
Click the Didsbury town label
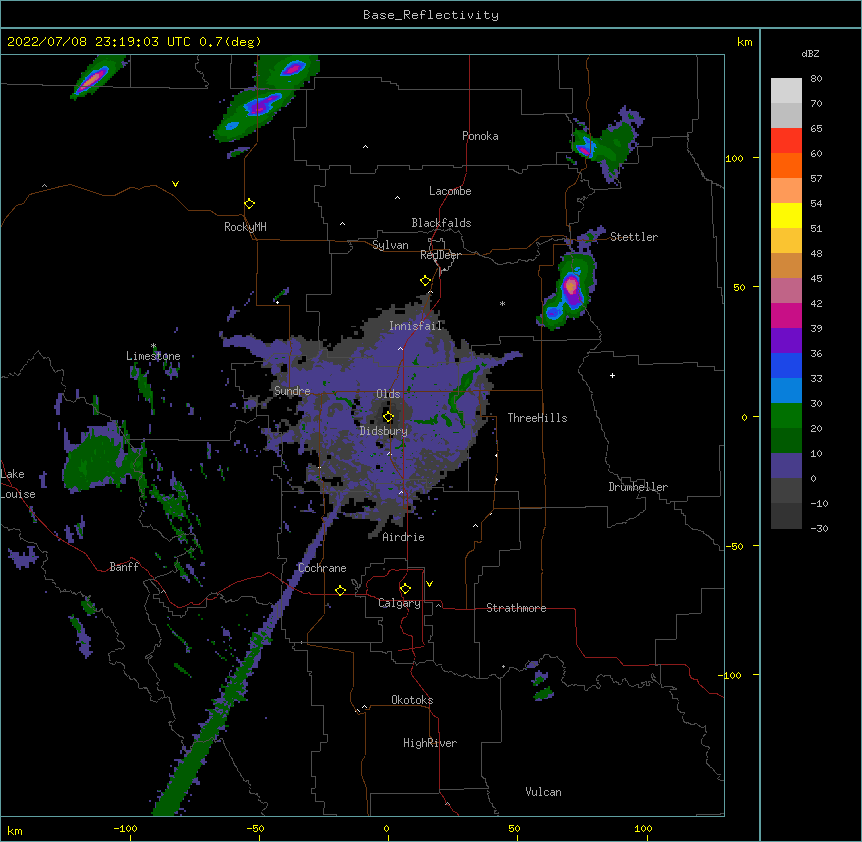(x=384, y=431)
